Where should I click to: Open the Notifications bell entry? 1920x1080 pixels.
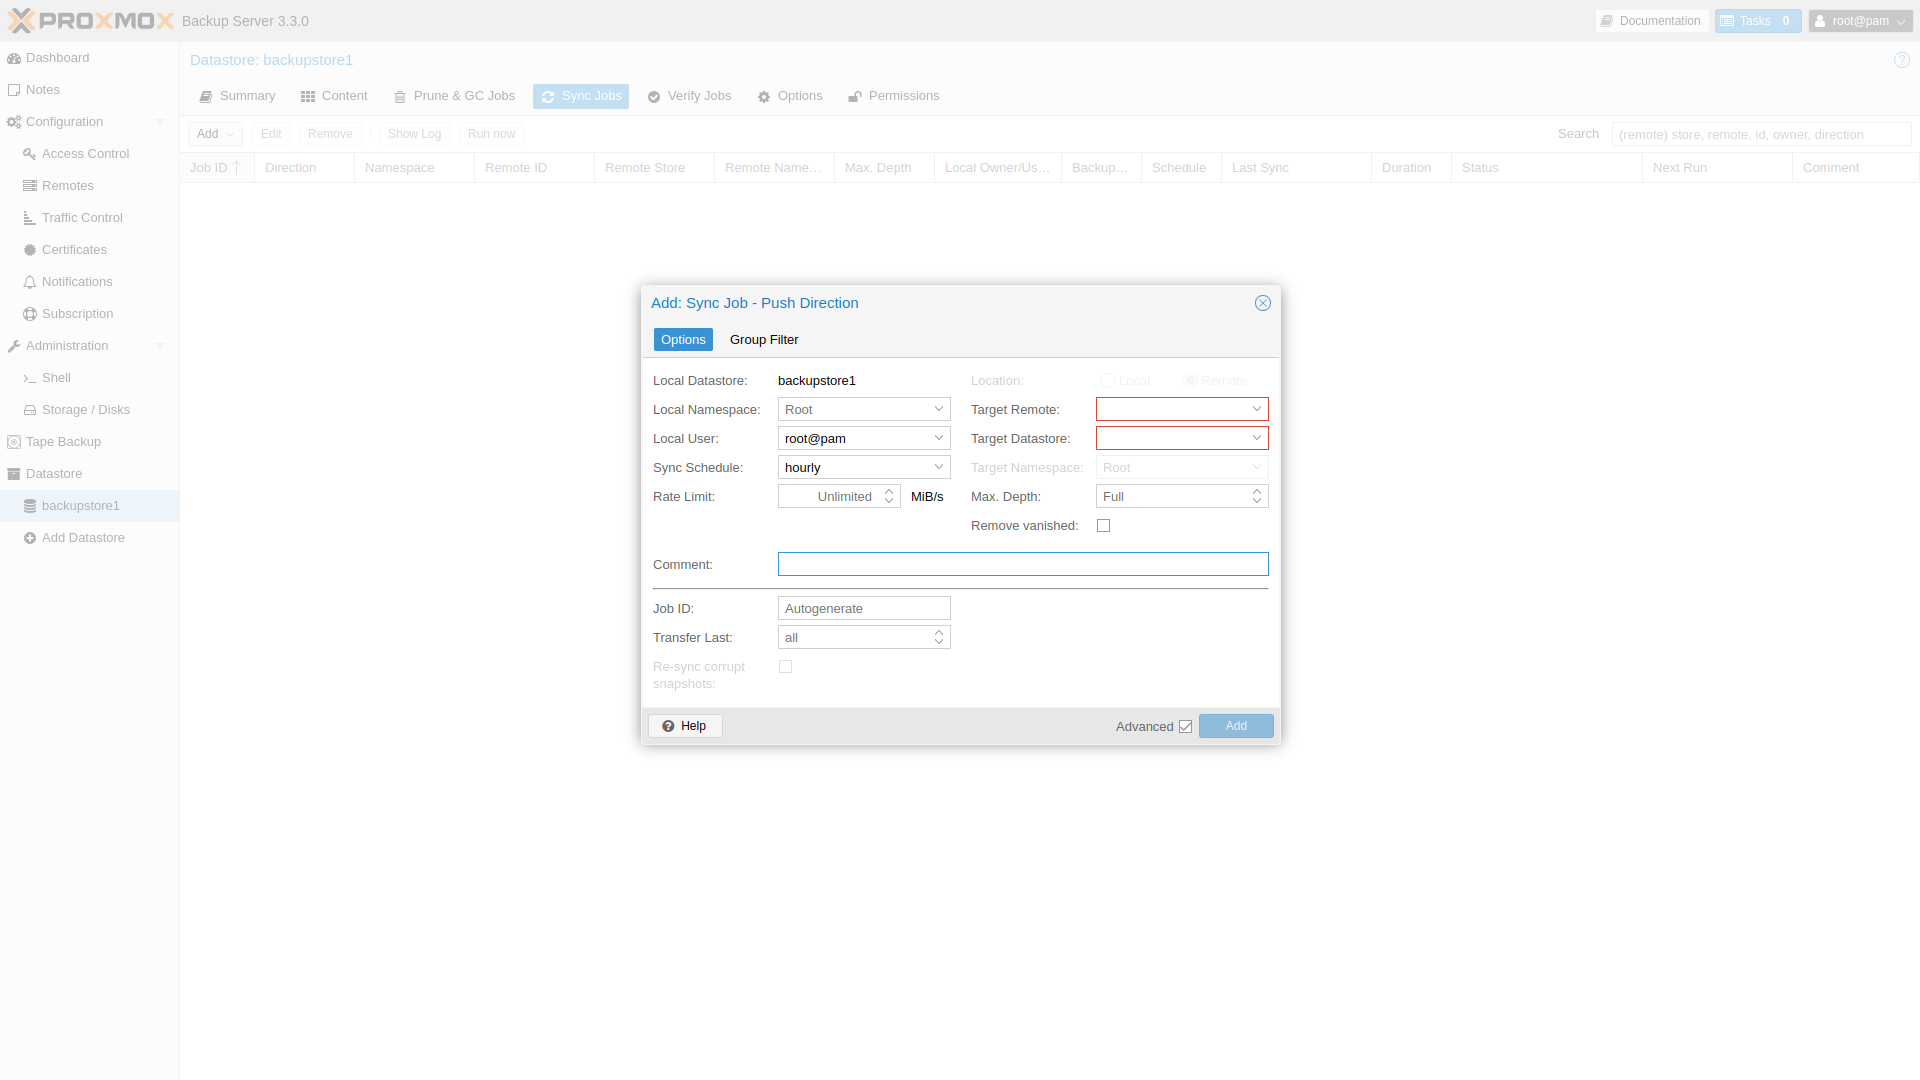[x=76, y=282]
